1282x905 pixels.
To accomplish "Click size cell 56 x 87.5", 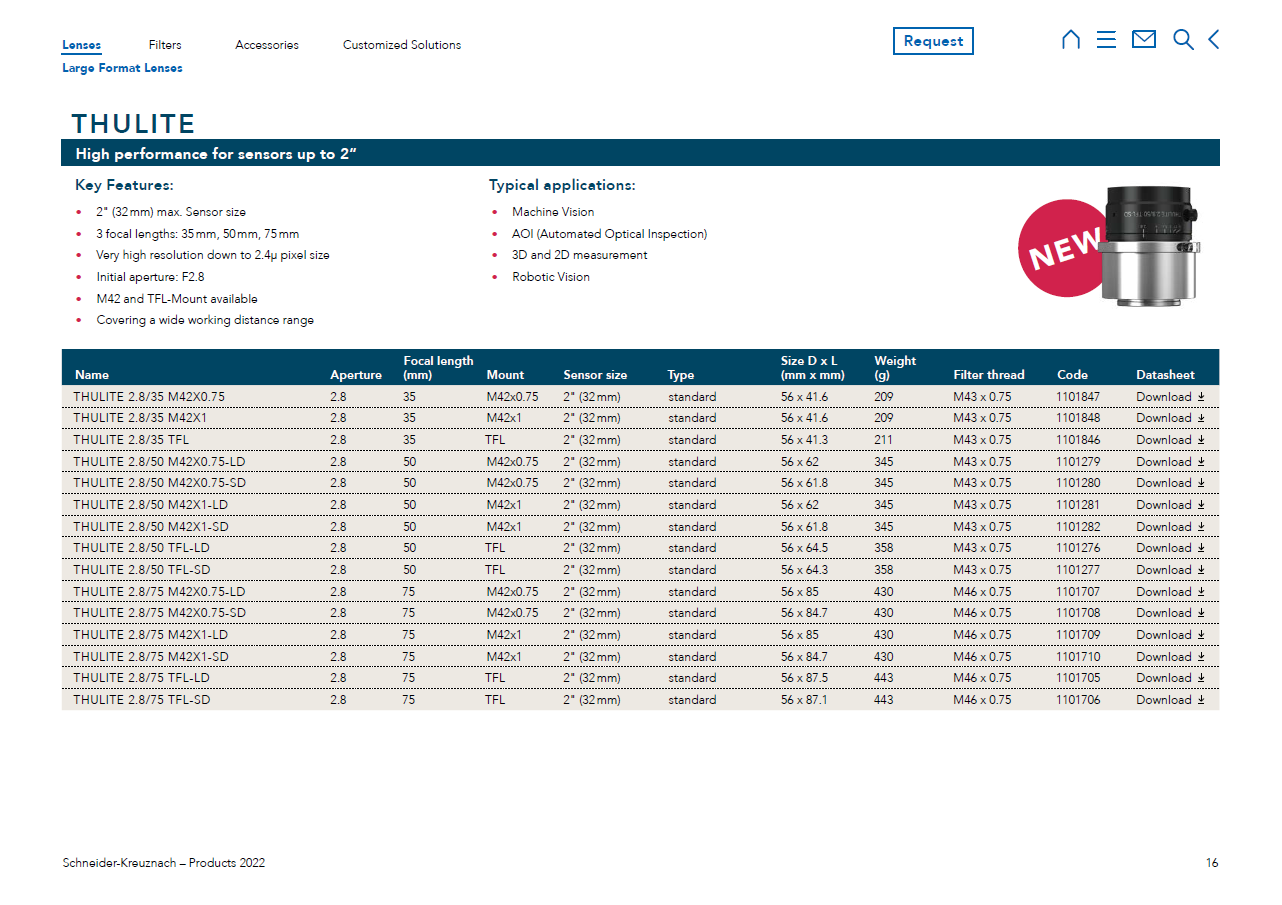I will coord(804,678).
